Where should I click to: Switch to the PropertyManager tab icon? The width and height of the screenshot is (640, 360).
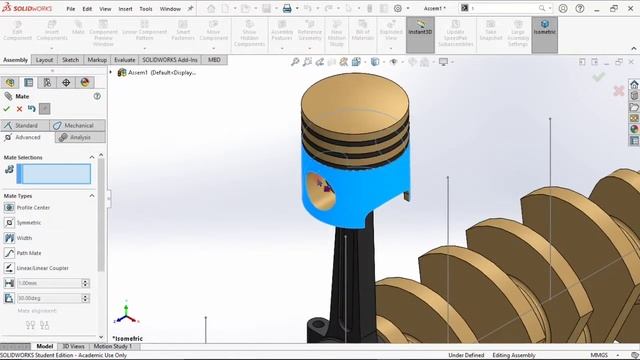tap(29, 82)
